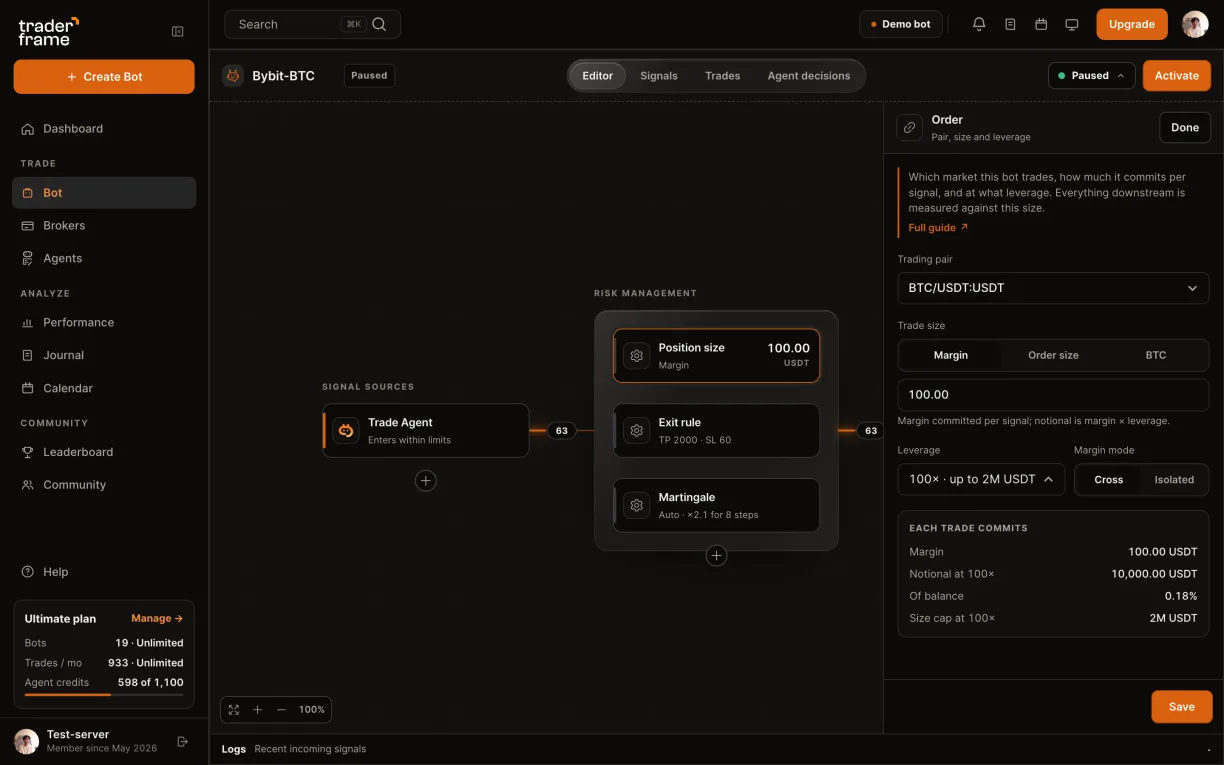
Task: Click the Activate button
Action: pos(1177,75)
